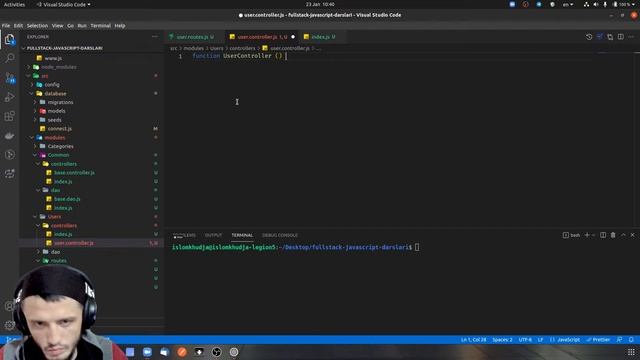Click UTF-8 encoding in status bar
The width and height of the screenshot is (640, 360).
click(525, 340)
